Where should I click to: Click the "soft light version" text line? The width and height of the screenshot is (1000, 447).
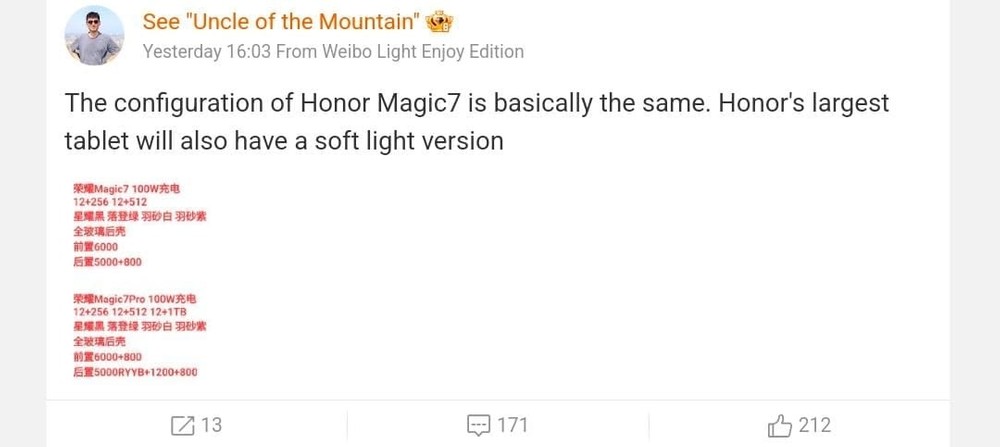pos(284,141)
